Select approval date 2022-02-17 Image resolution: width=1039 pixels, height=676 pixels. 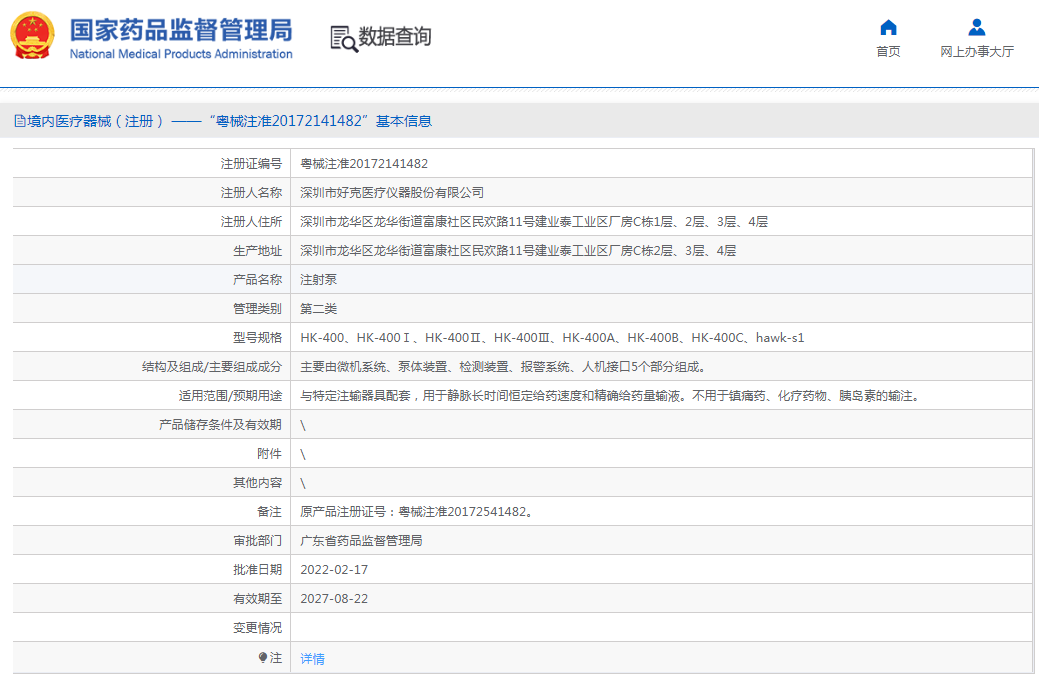pos(334,570)
